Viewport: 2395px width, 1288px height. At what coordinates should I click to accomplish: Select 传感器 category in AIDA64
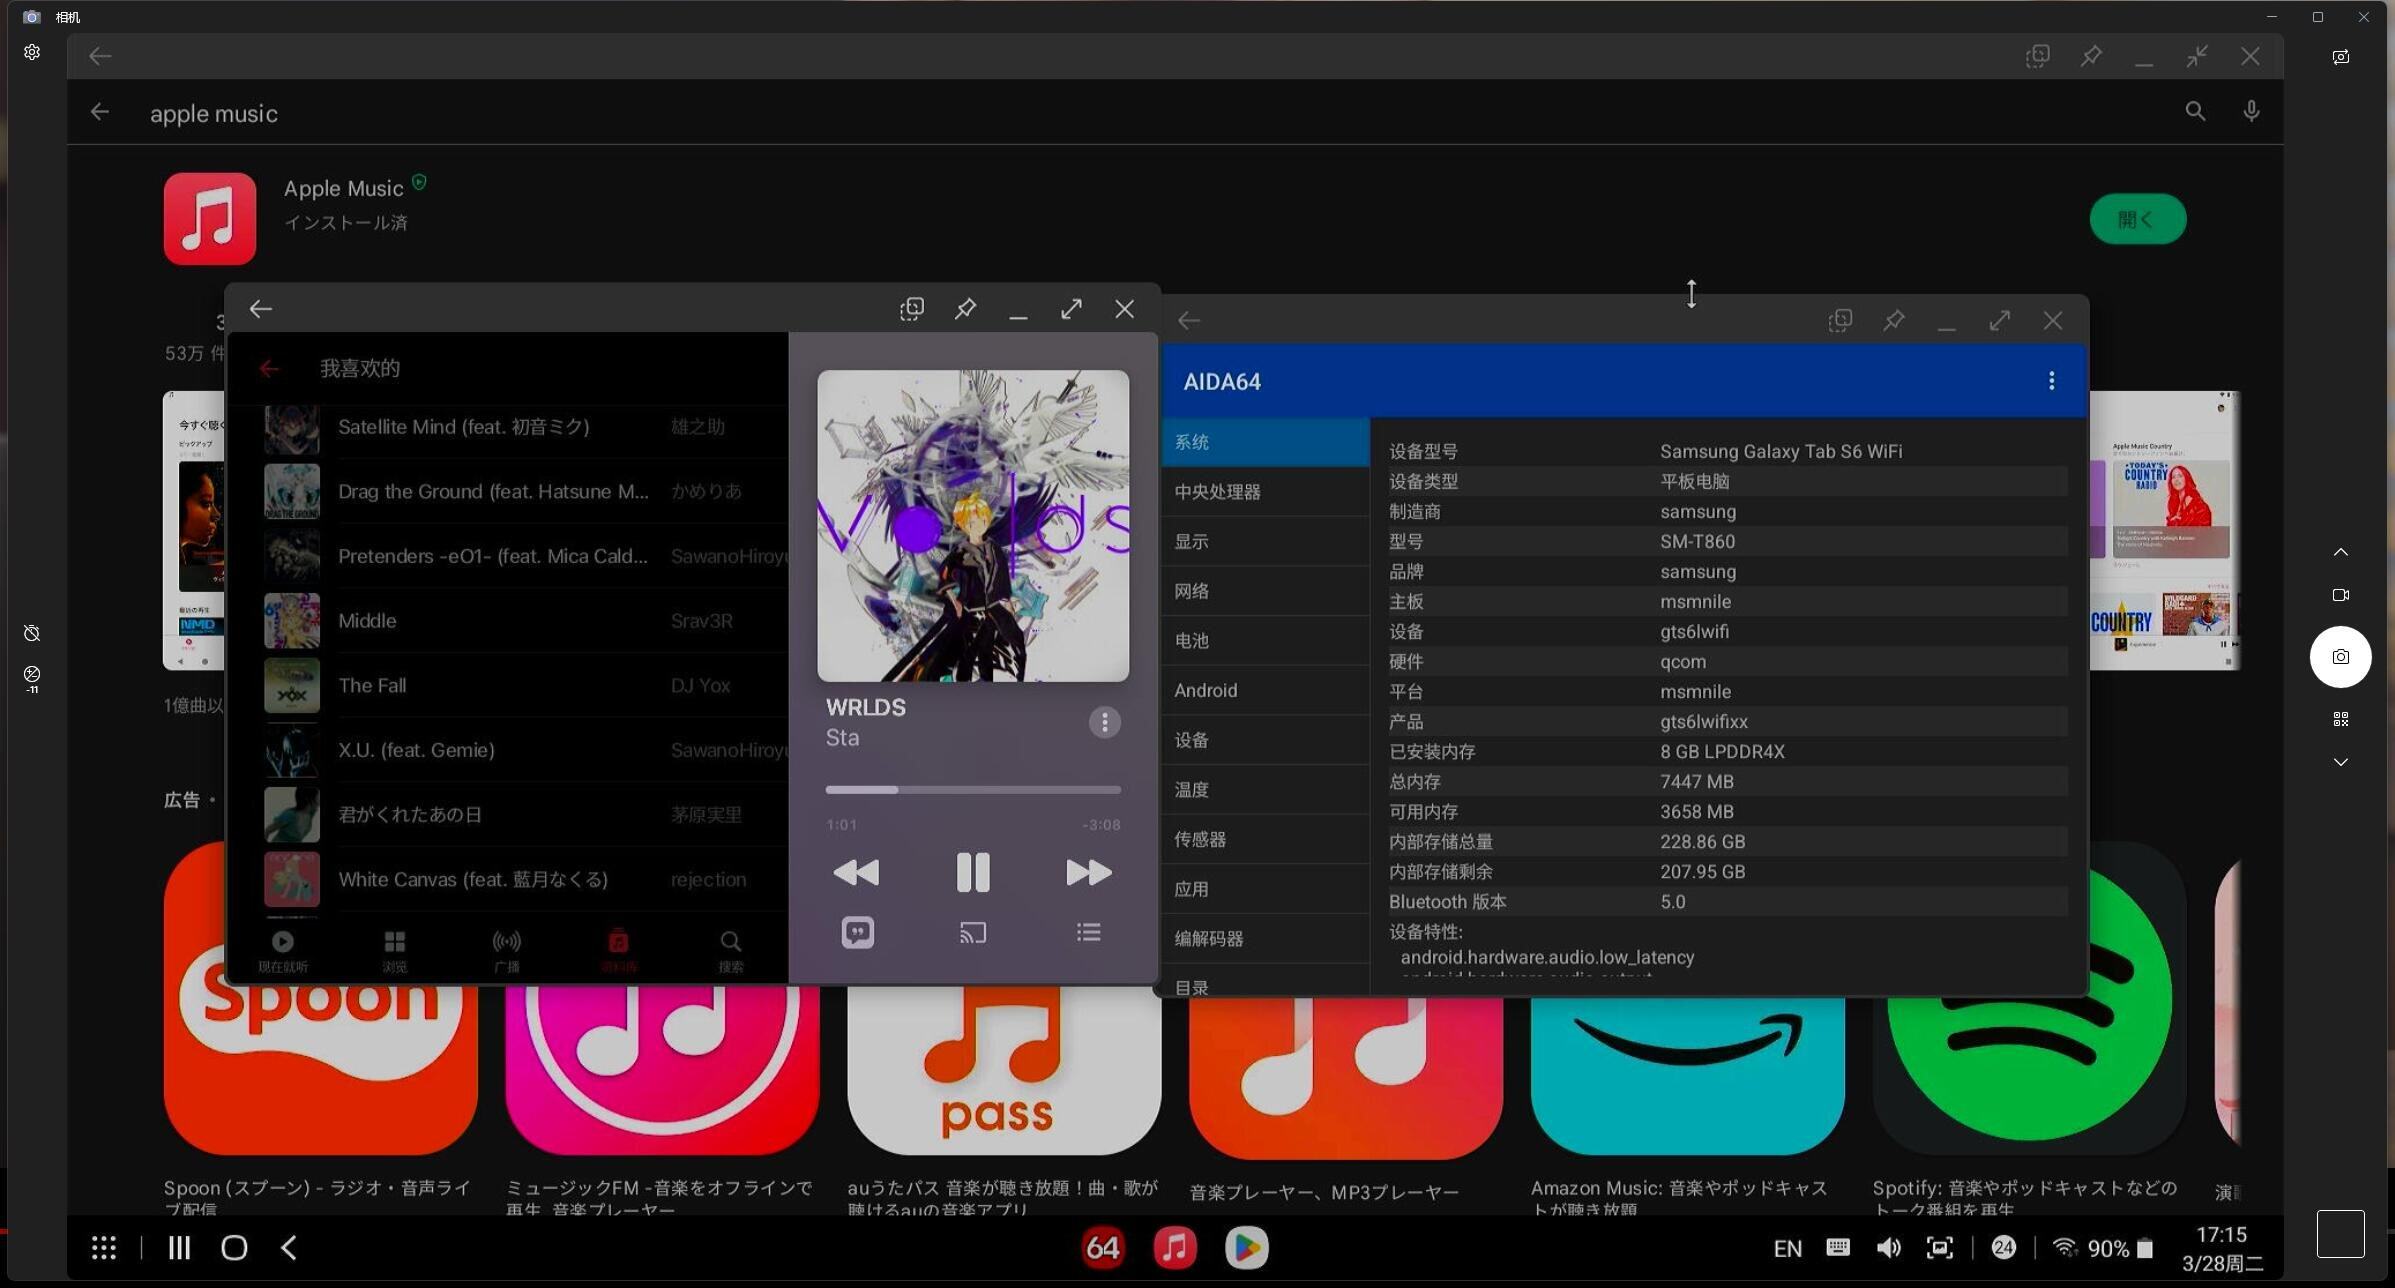(1265, 839)
